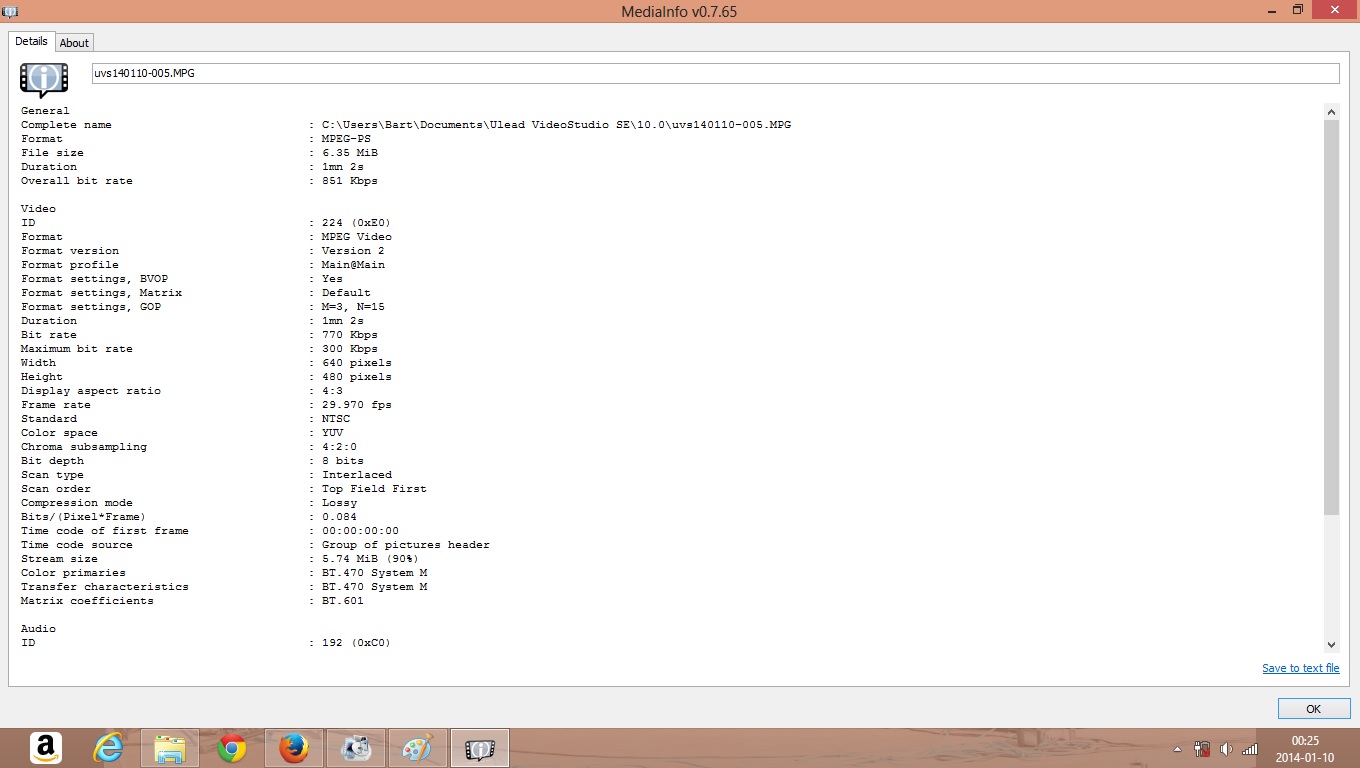Click the 'Interlaced' scan type value
Viewport: 1360px width, 768px height.
click(x=357, y=475)
